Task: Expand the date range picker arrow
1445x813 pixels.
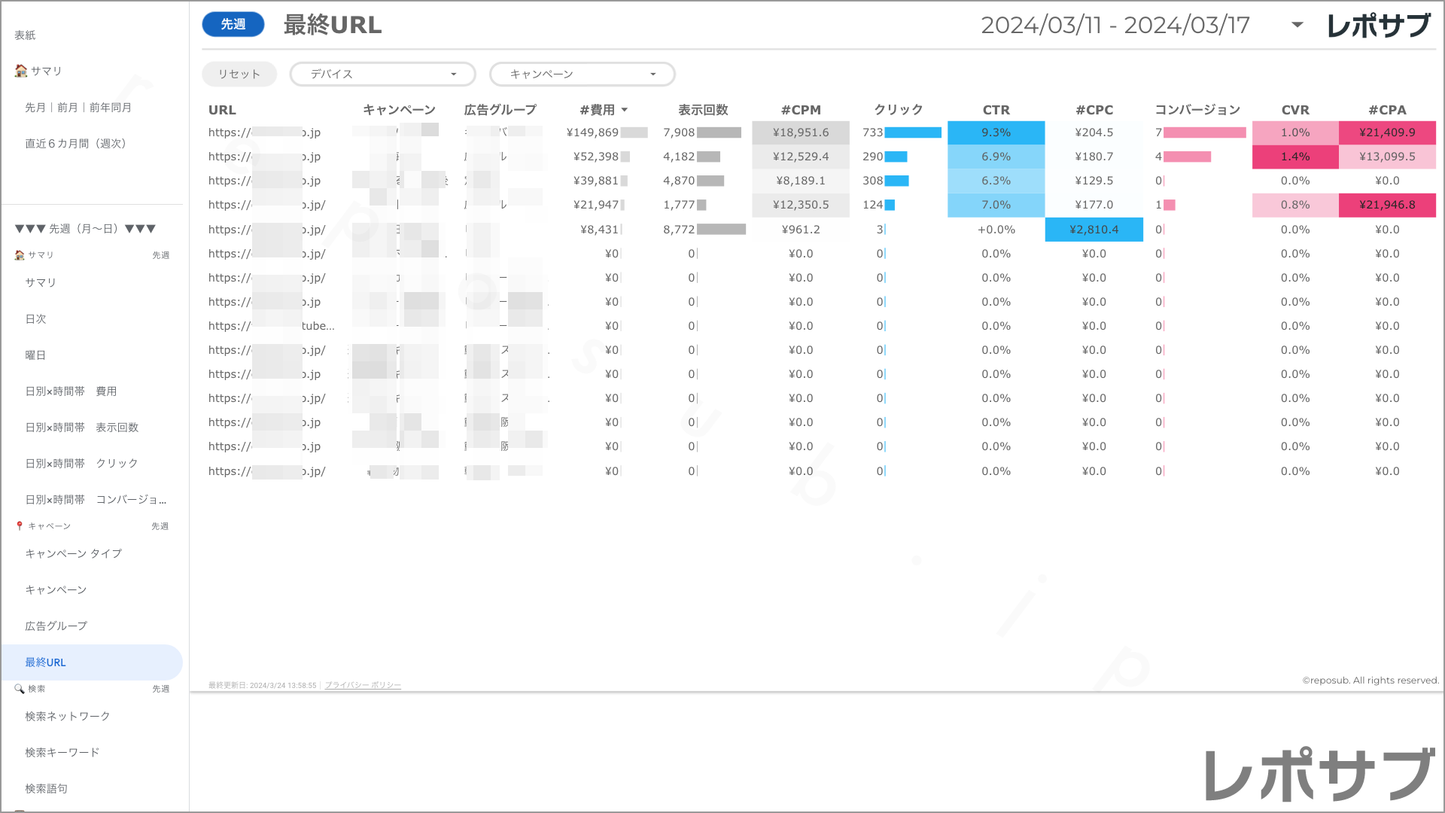Action: click(x=1297, y=25)
